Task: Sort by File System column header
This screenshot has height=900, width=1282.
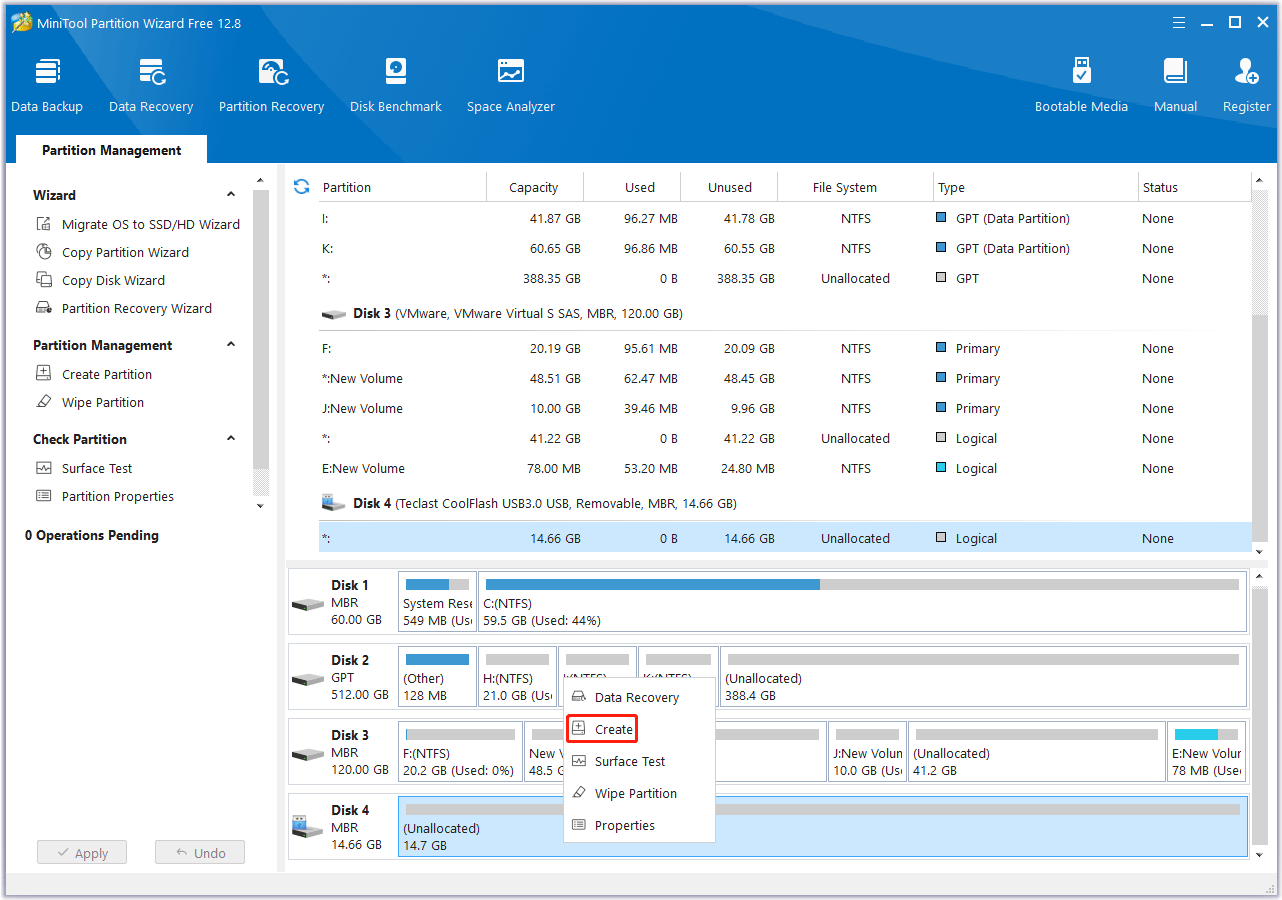Action: [856, 187]
